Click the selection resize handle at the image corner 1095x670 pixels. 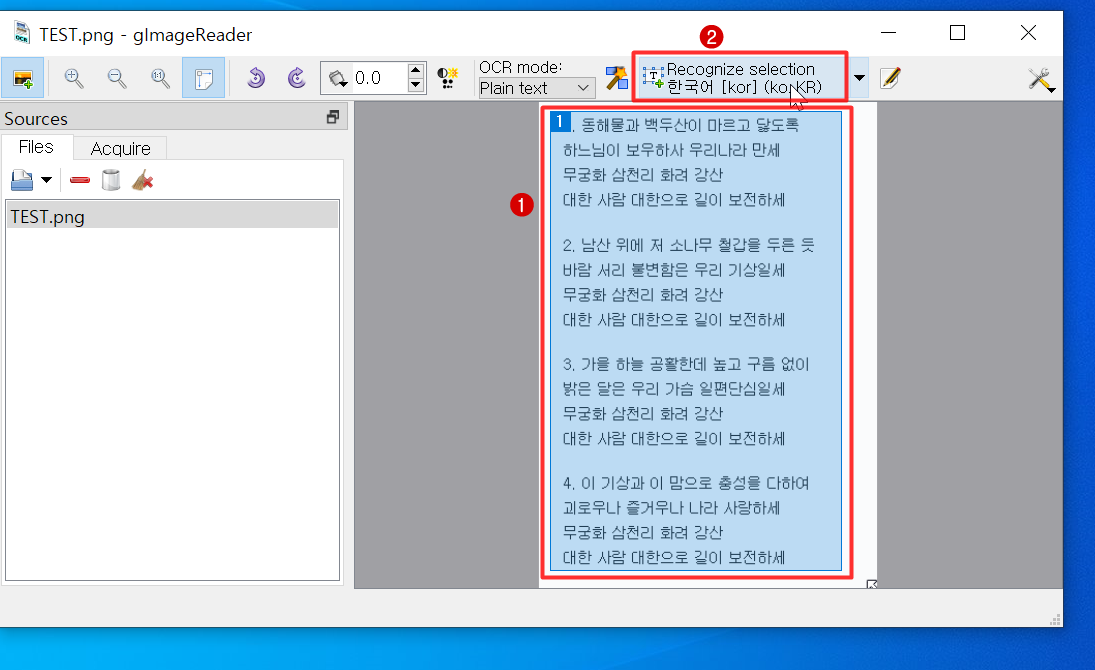tap(871, 583)
